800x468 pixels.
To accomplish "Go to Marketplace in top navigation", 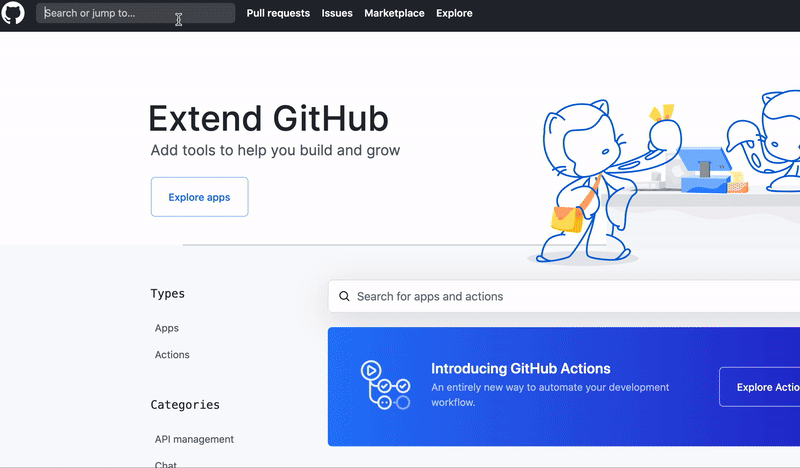I will pos(394,13).
